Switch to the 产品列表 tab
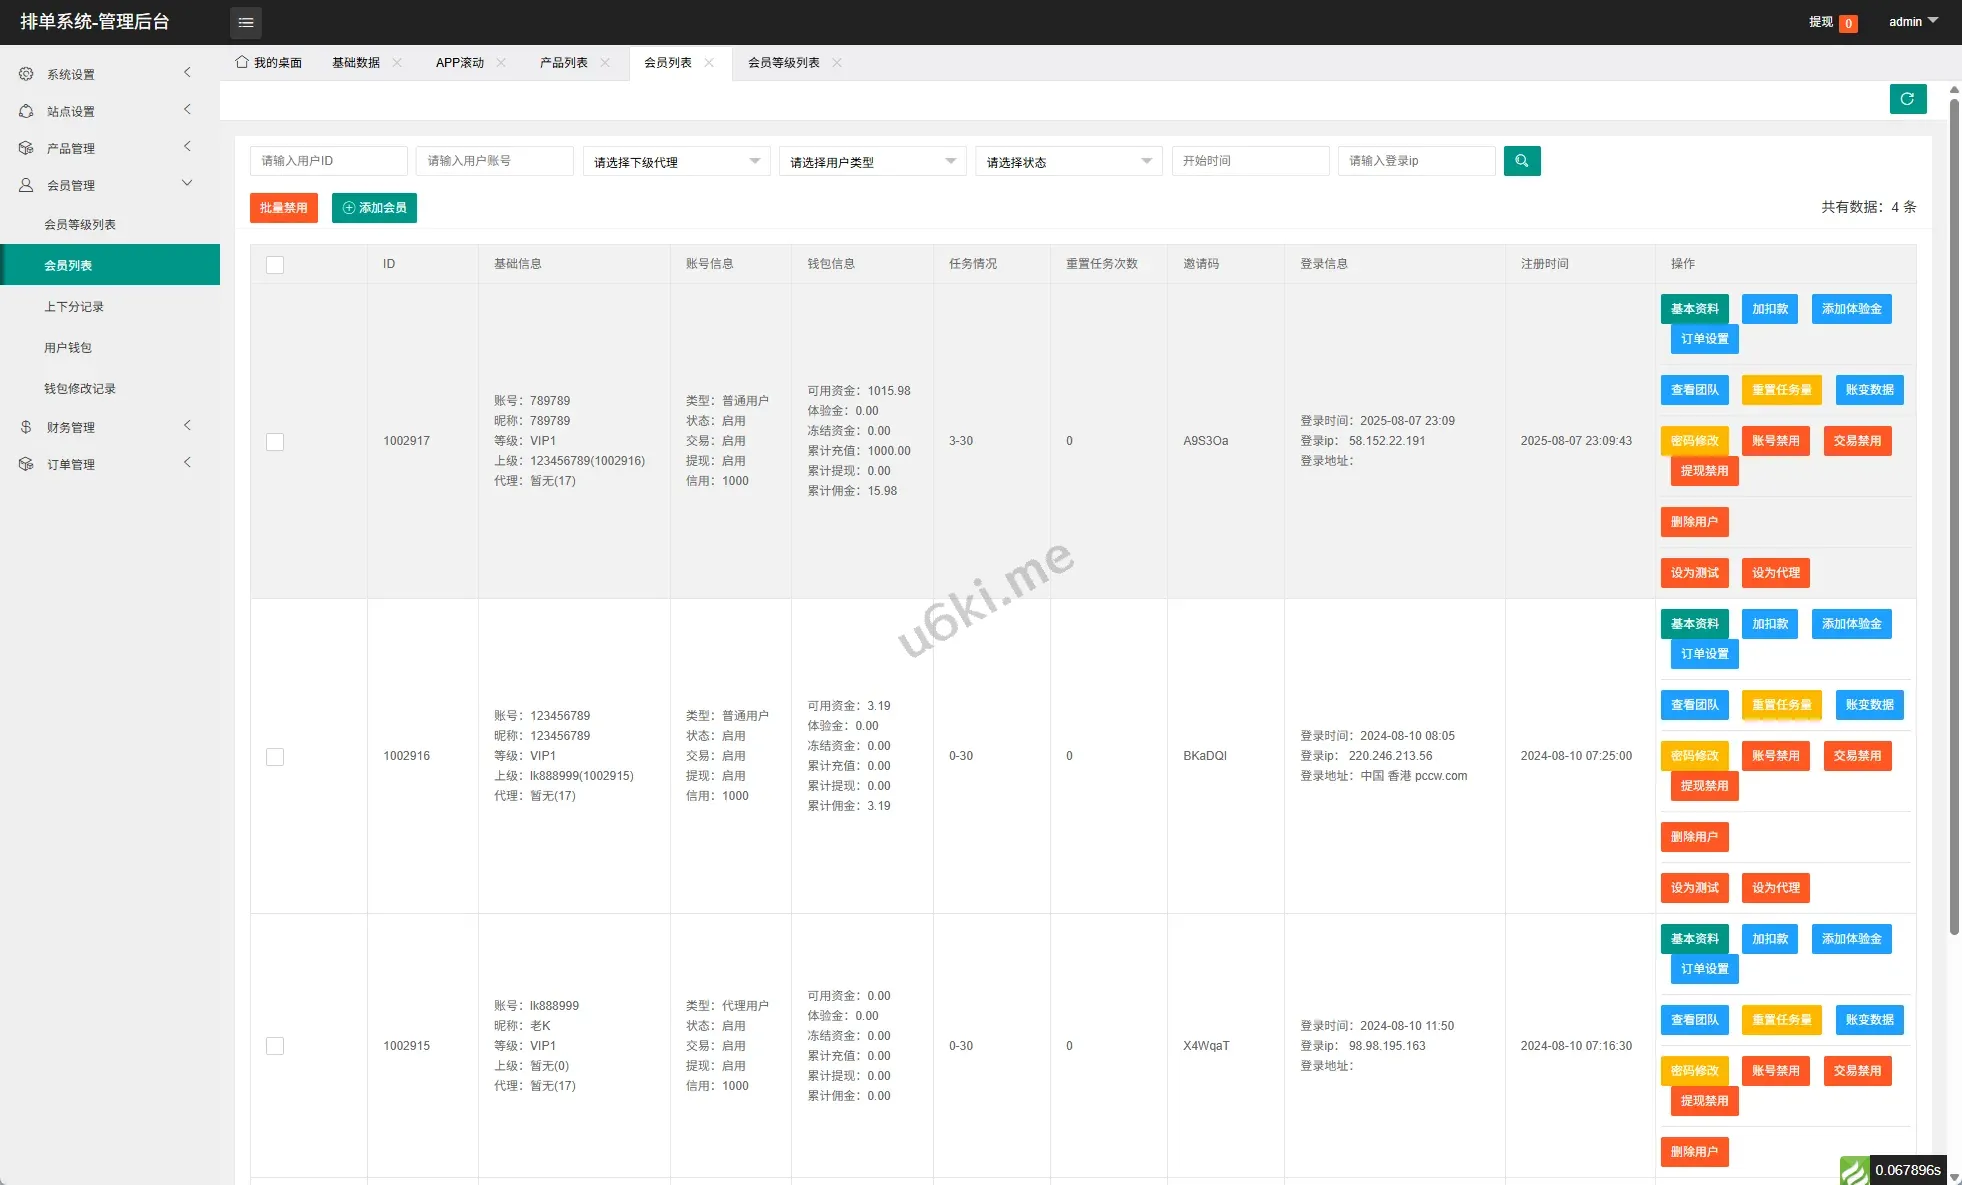 (x=563, y=62)
